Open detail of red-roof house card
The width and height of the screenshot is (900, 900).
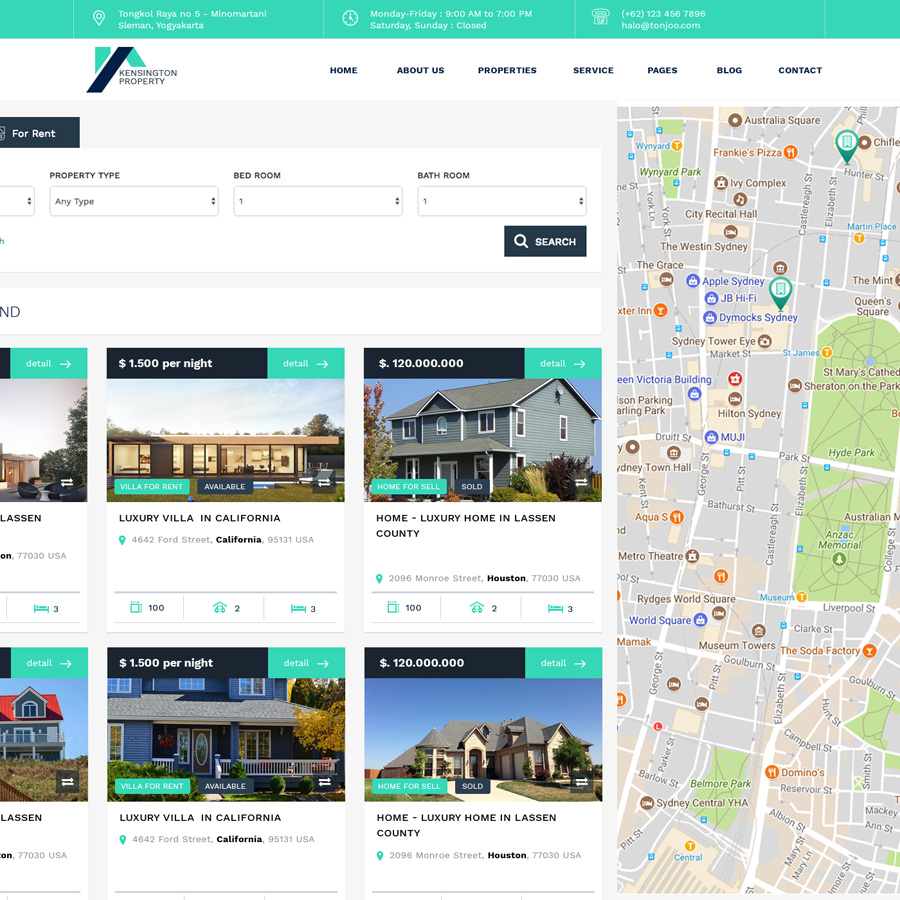tap(49, 663)
